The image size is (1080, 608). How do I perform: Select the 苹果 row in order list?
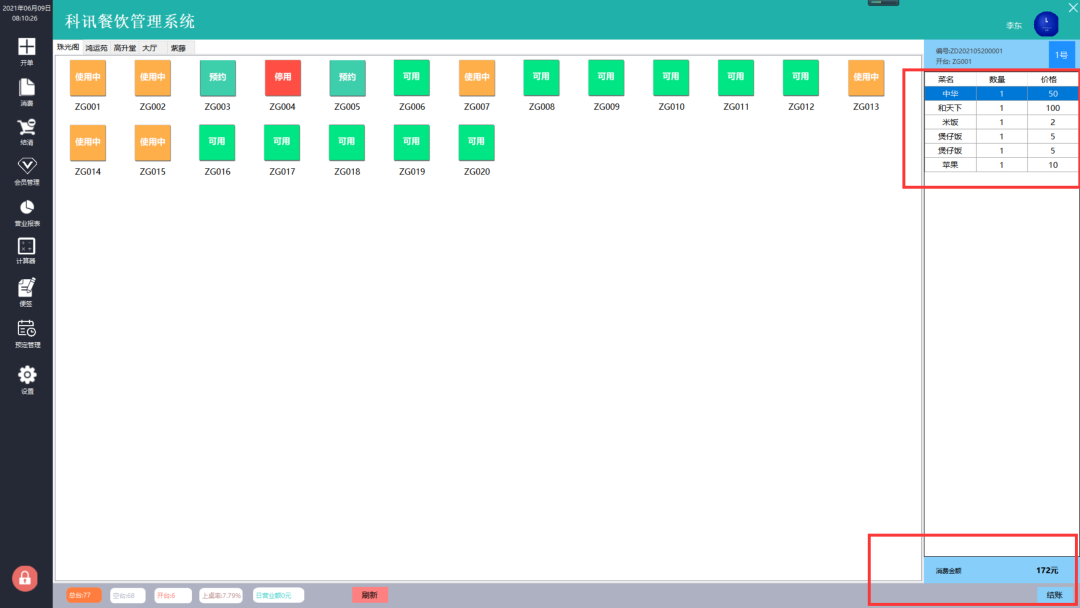click(1001, 165)
